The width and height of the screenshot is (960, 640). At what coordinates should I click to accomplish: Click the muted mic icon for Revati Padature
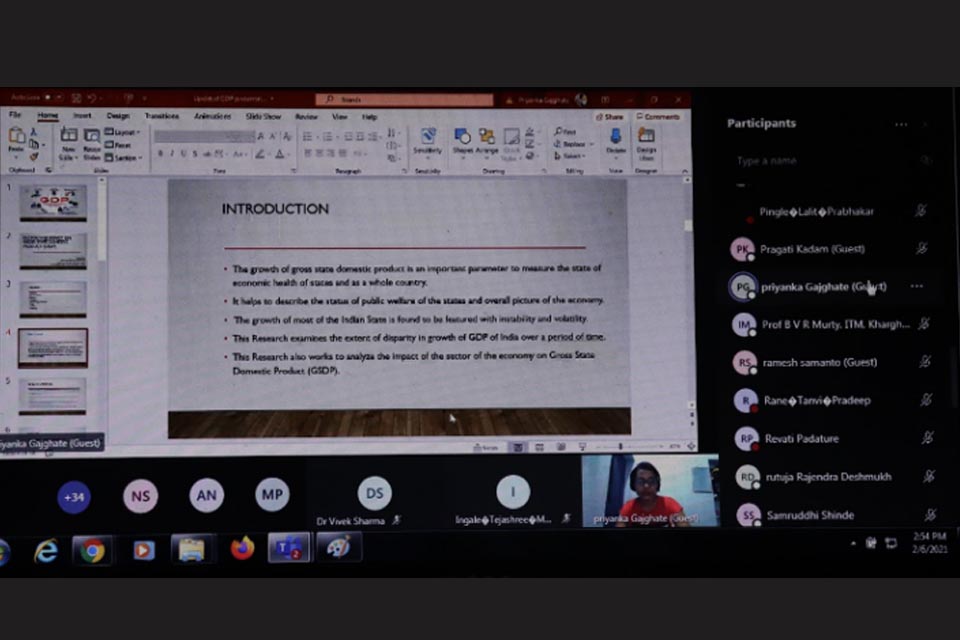[x=928, y=438]
